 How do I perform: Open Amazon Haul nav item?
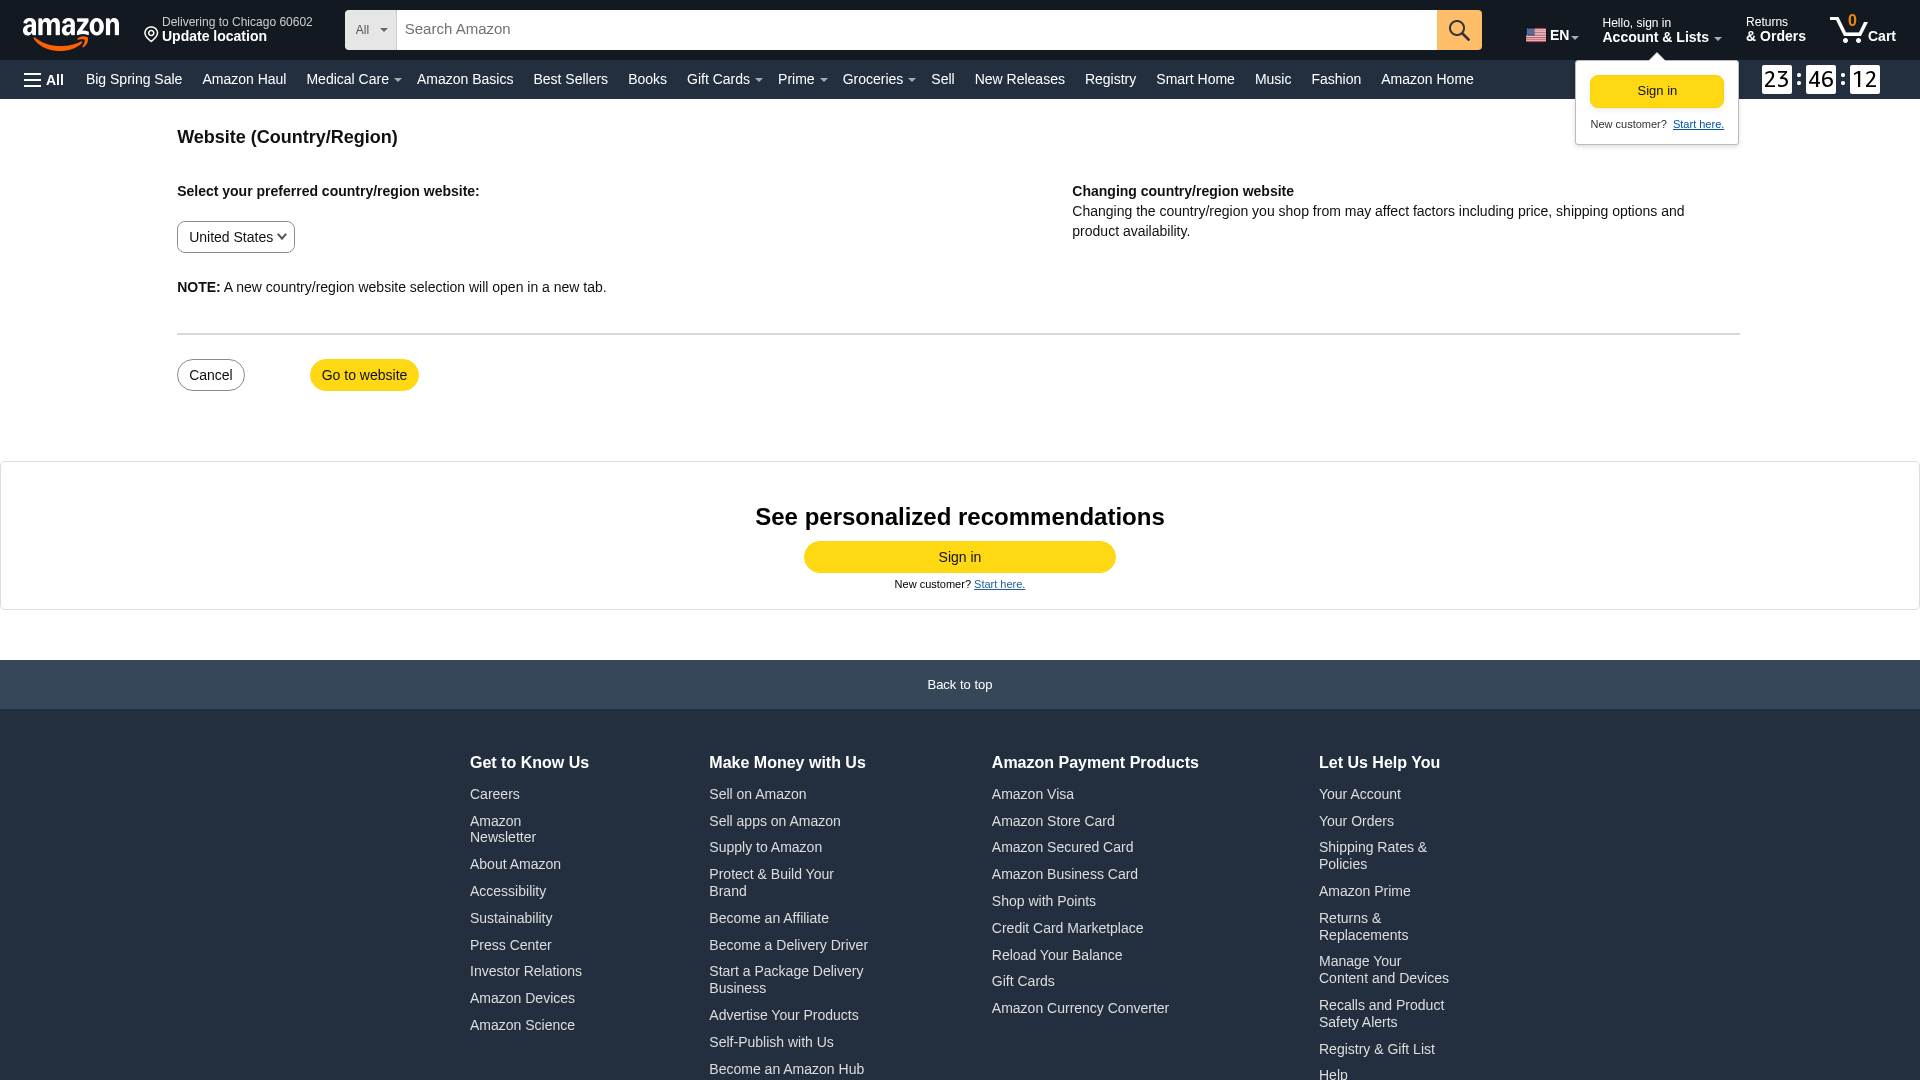point(244,79)
